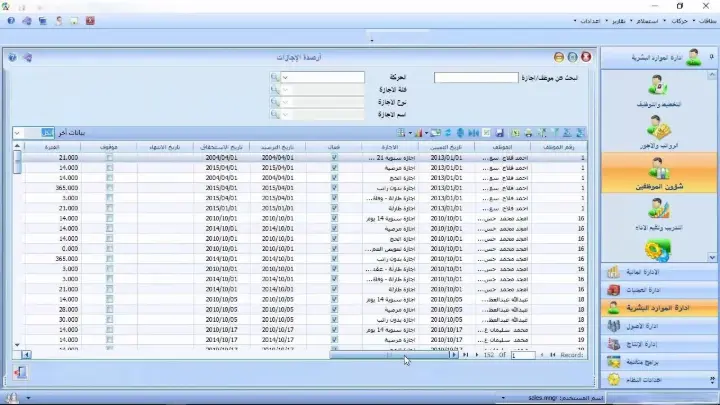Image resolution: width=720 pixels, height=405 pixels.
Task: Click the refresh arrows grid toolbar icon
Action: [x=448, y=133]
